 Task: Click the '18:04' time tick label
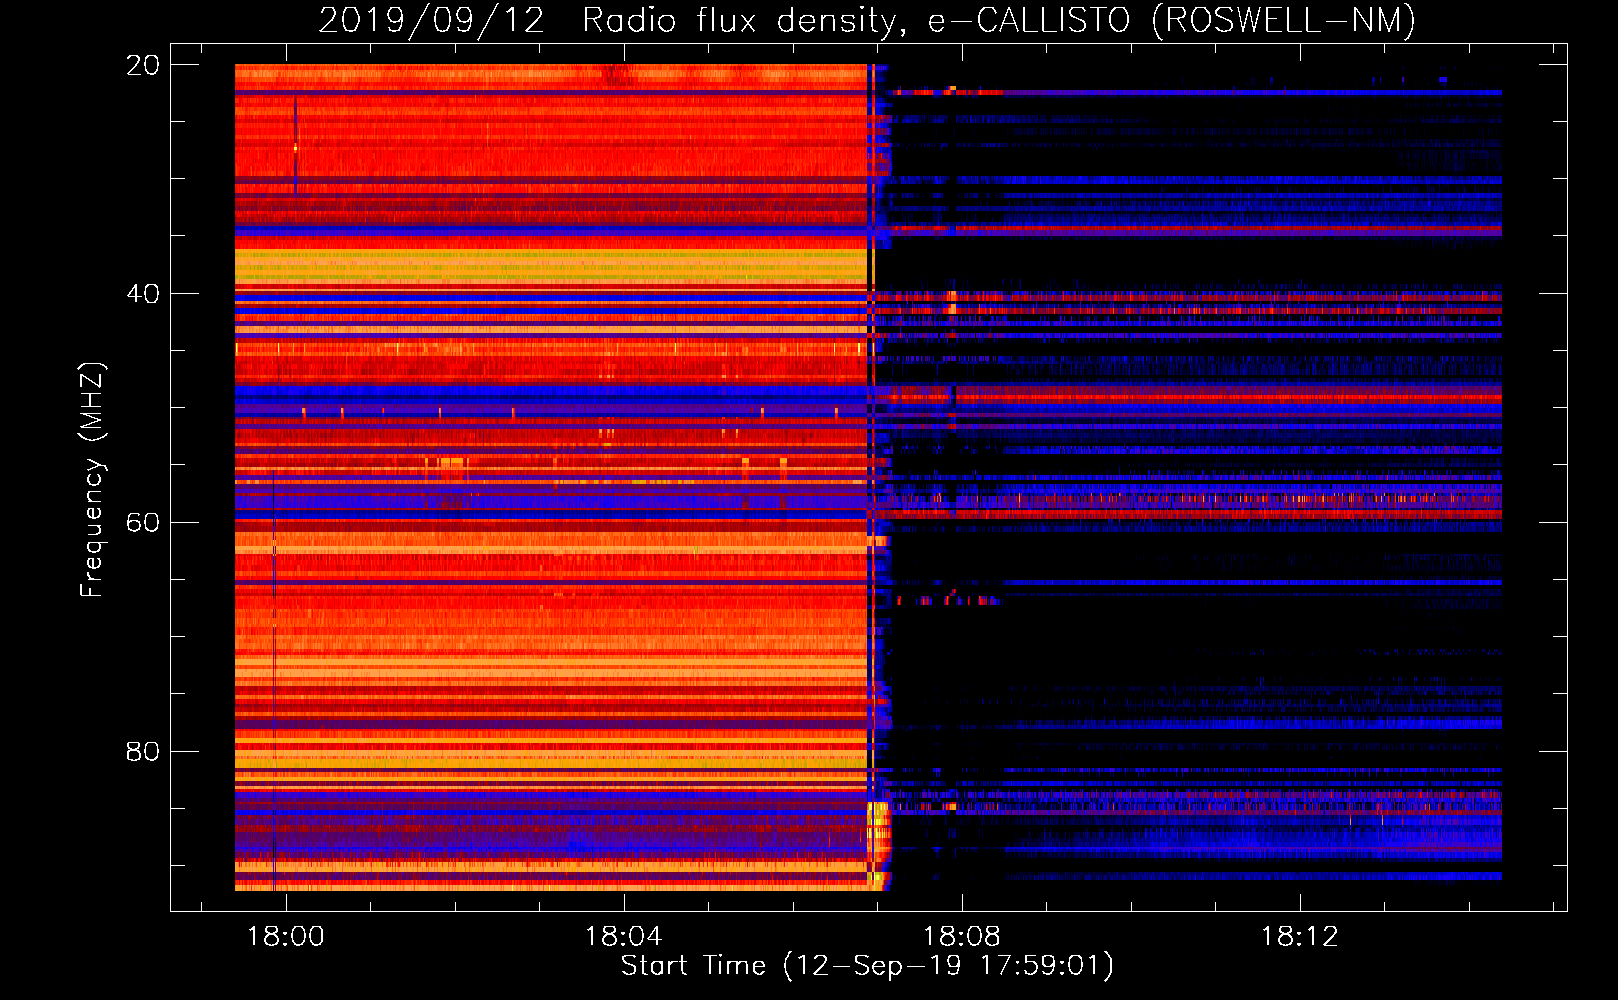click(624, 937)
